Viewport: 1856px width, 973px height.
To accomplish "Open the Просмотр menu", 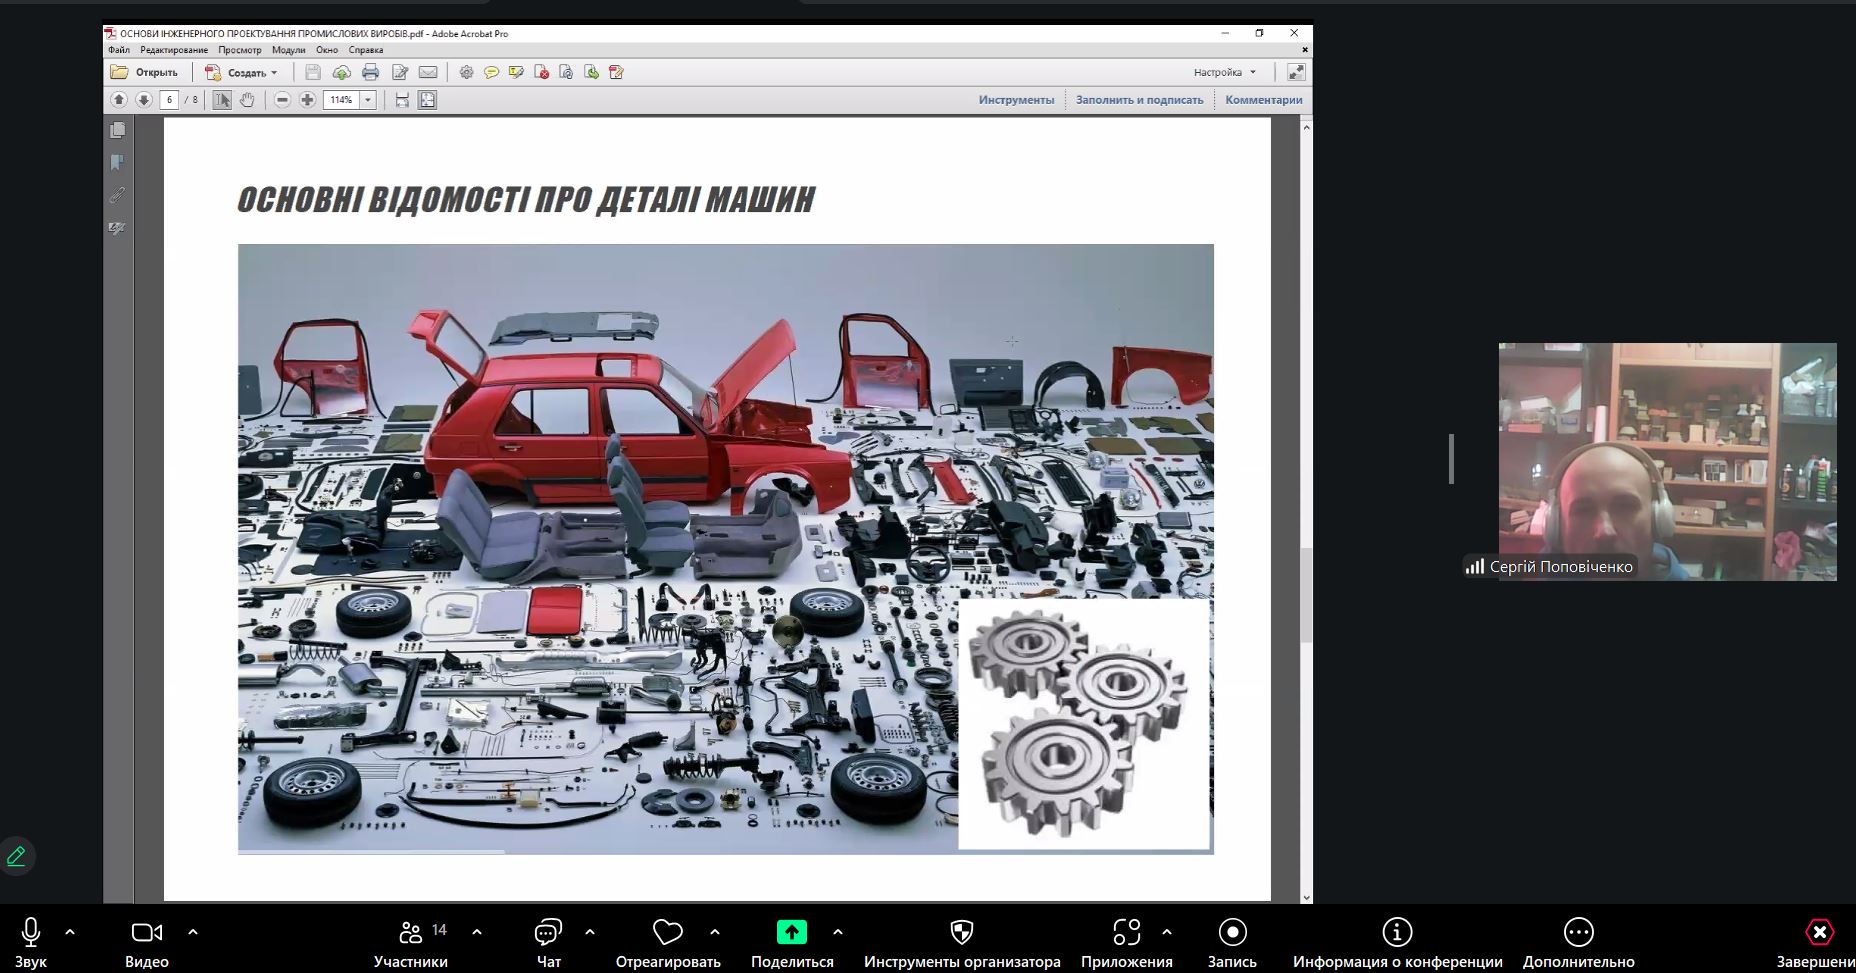I will coord(239,50).
